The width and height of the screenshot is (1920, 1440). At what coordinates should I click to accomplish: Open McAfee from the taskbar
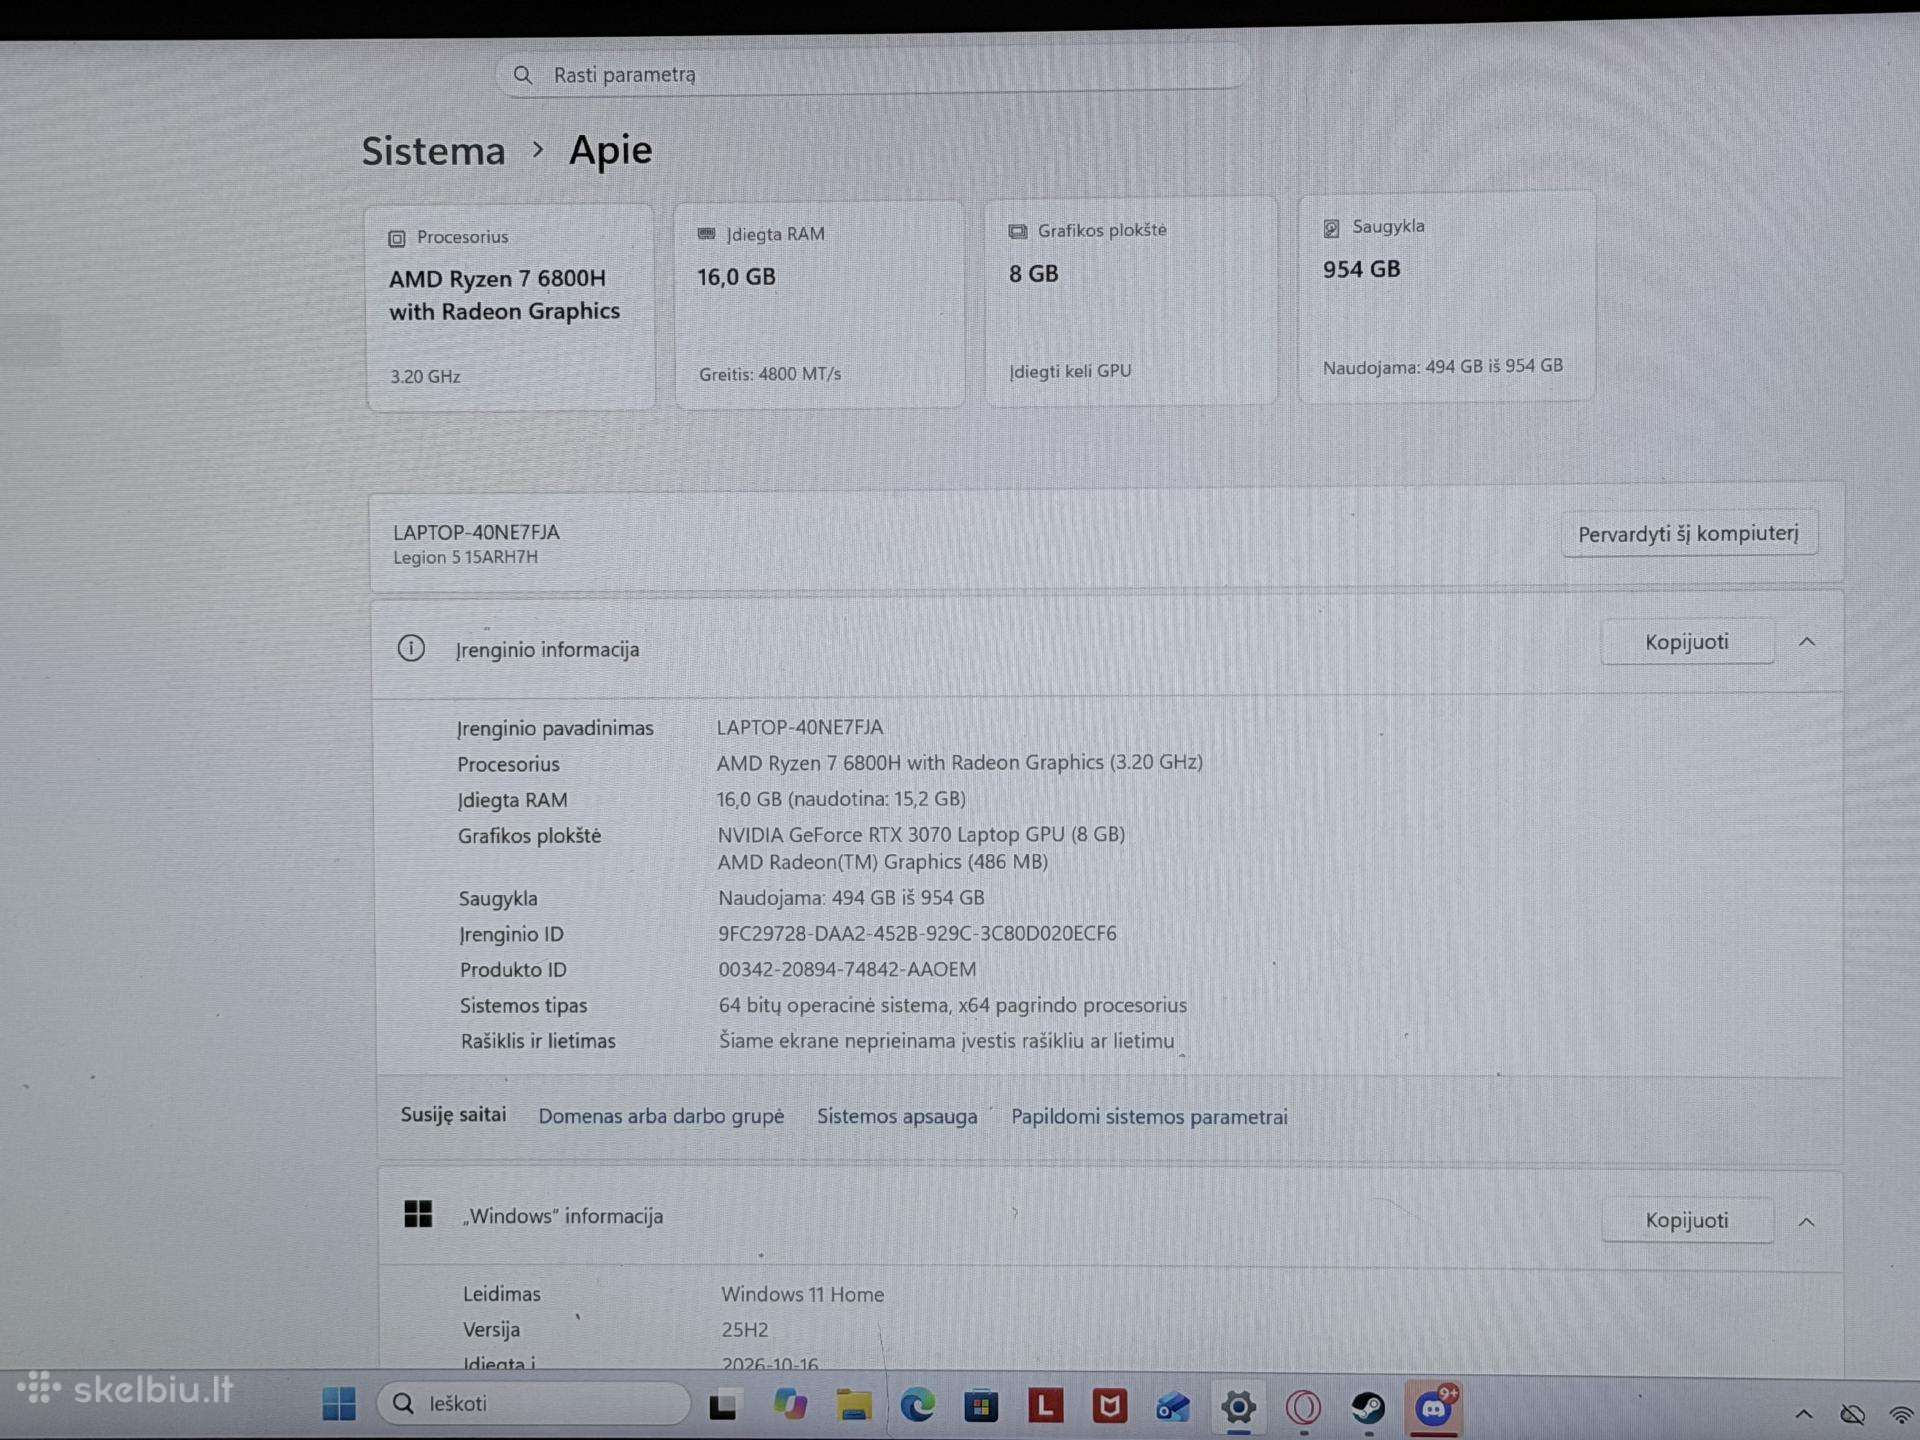[1109, 1407]
